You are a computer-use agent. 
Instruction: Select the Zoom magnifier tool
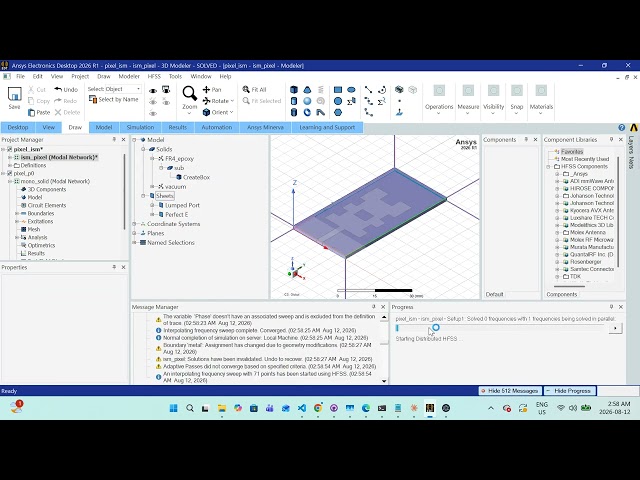pos(189,93)
